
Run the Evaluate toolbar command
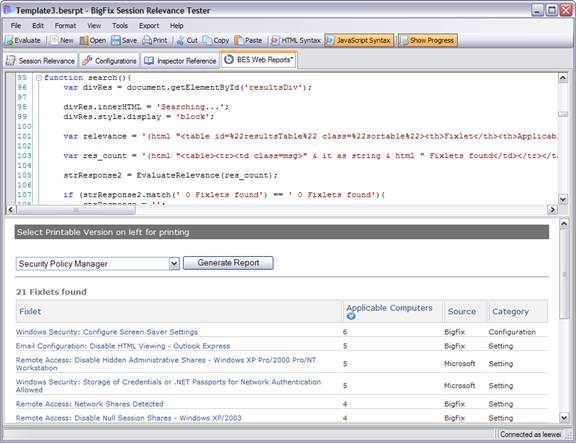pyautogui.click(x=23, y=40)
